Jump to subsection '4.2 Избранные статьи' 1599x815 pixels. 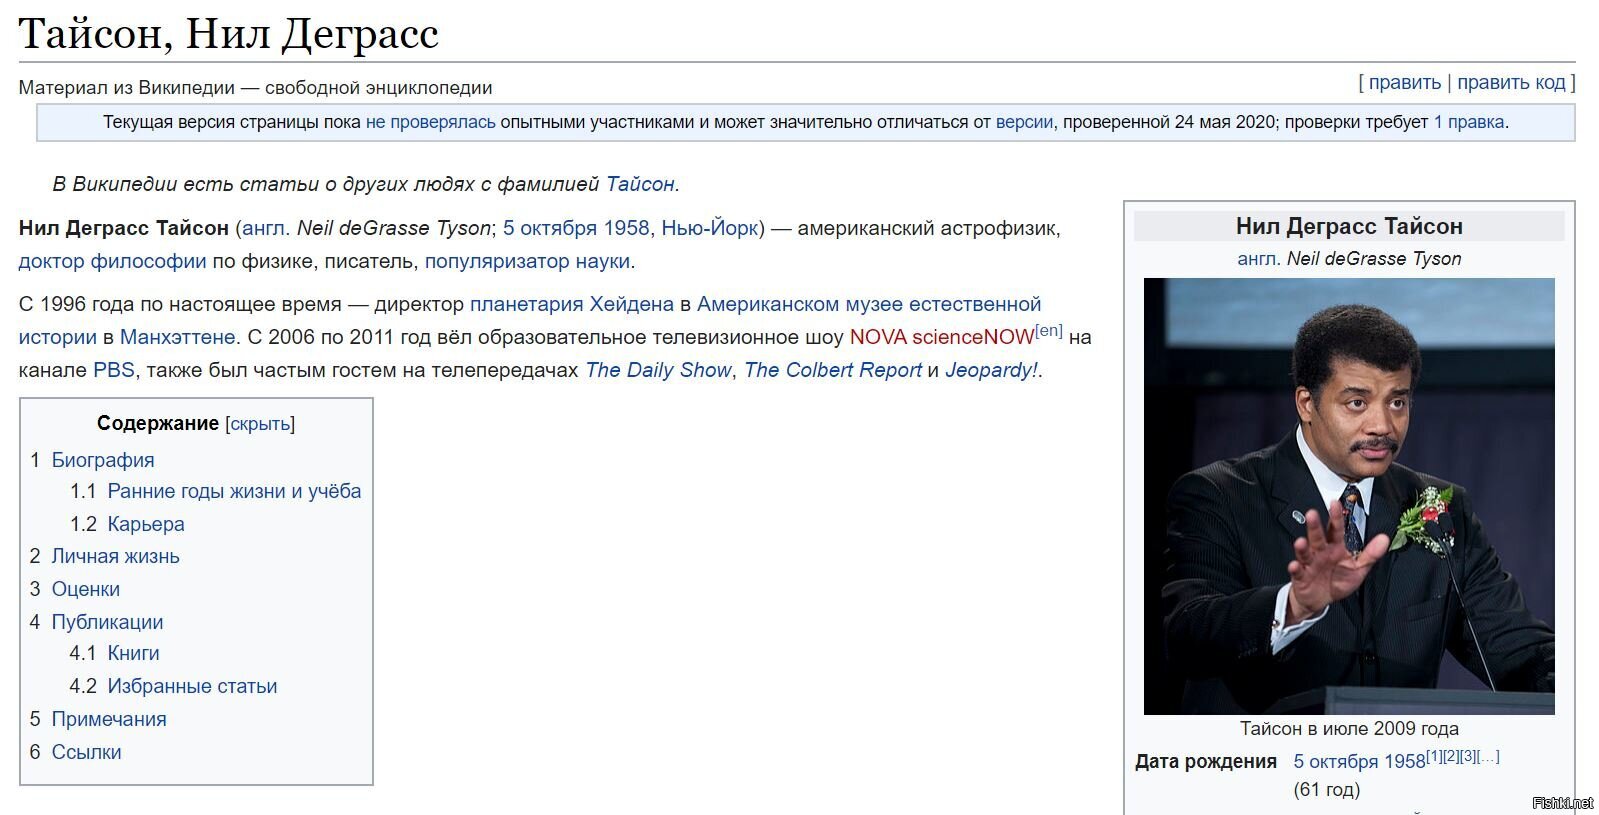[x=173, y=686]
